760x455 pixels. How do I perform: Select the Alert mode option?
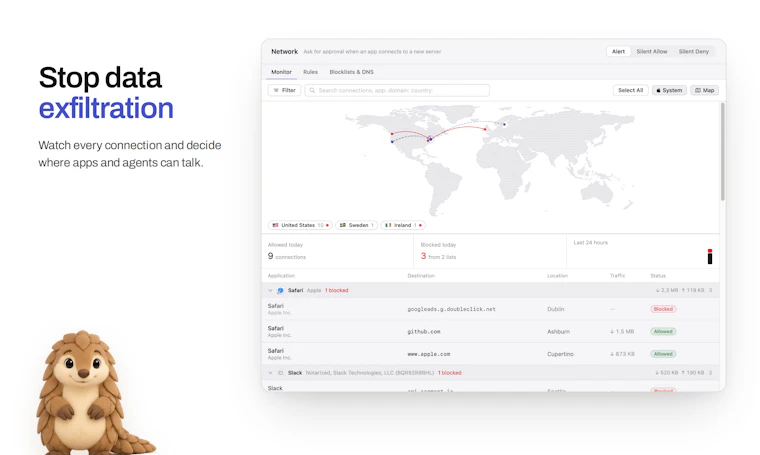(x=618, y=51)
